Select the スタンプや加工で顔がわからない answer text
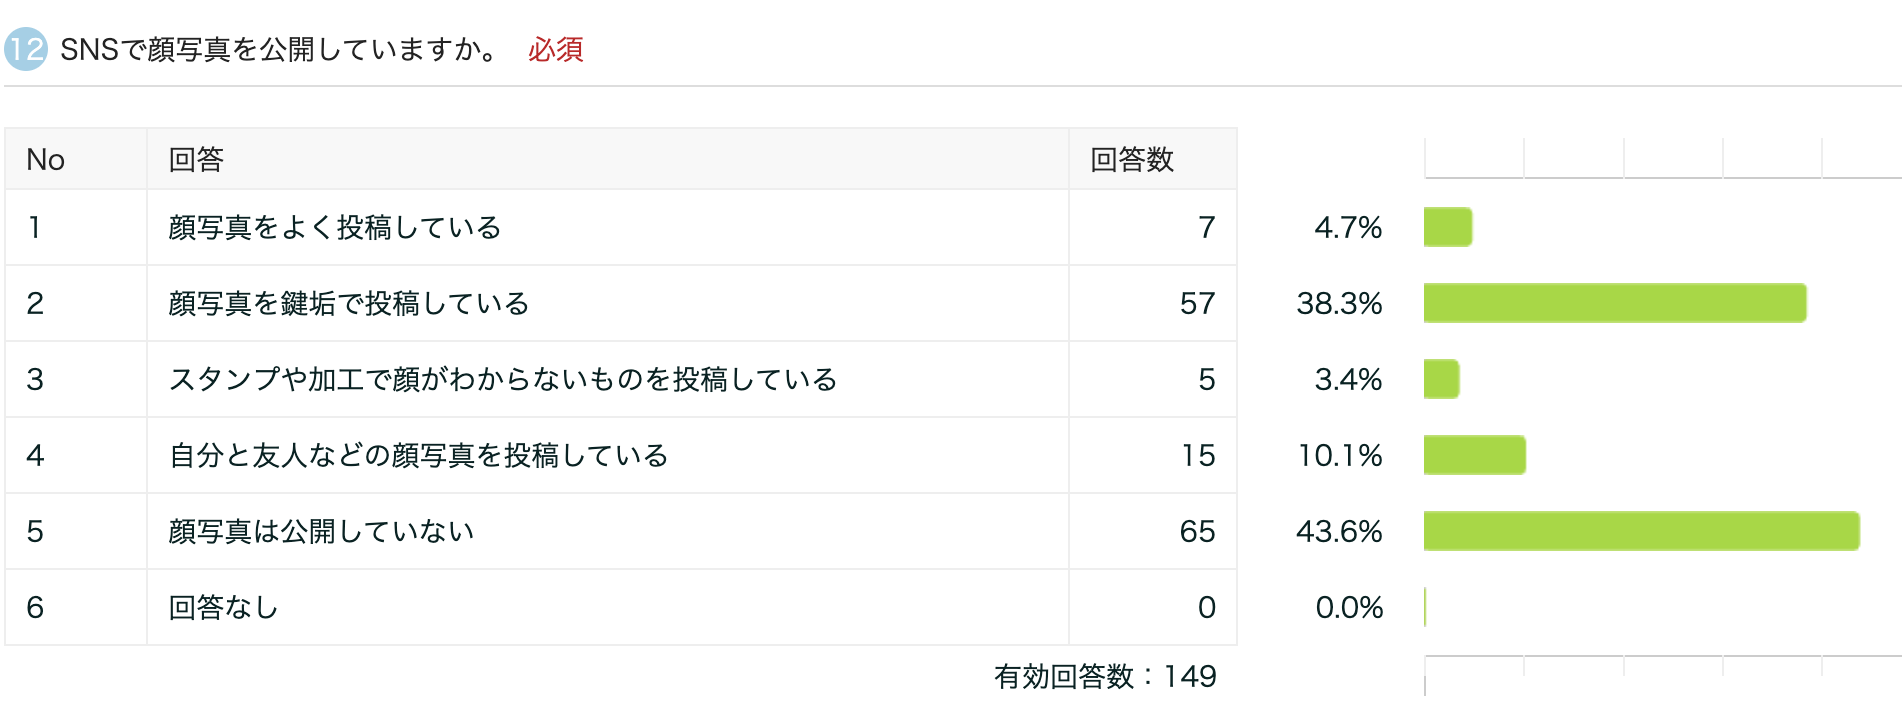 [502, 380]
